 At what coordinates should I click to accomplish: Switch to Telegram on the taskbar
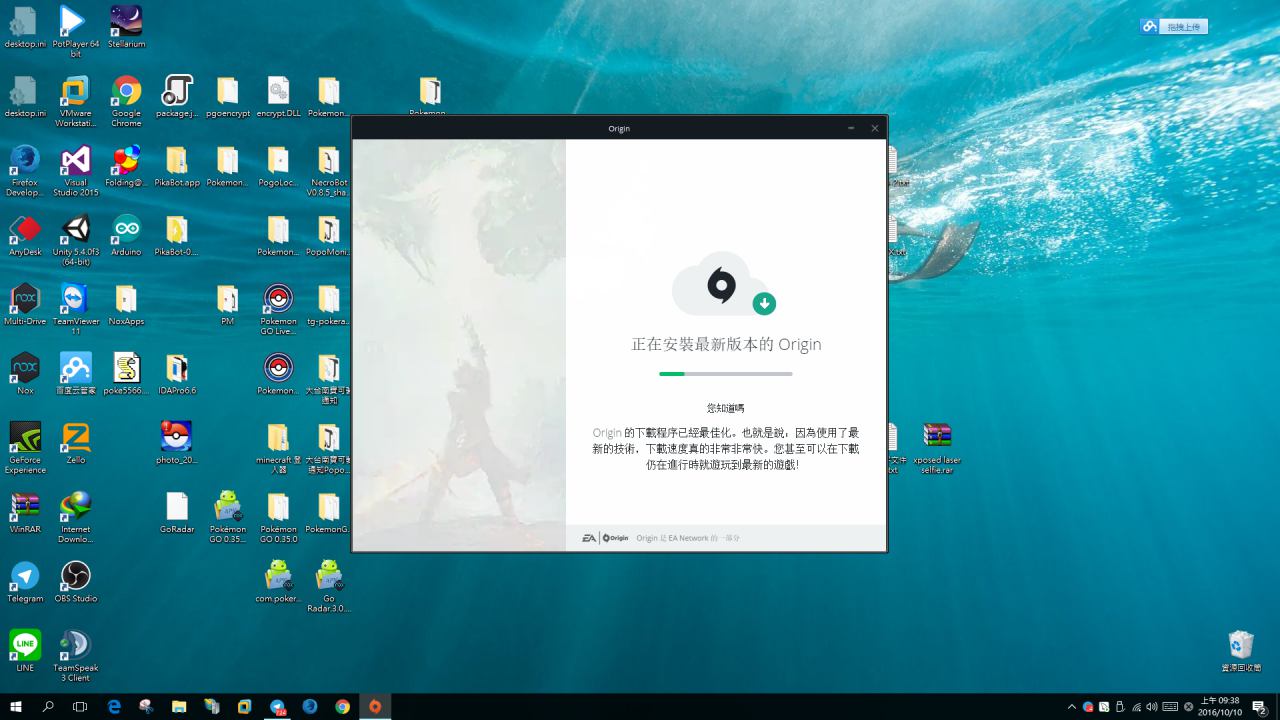coord(277,706)
